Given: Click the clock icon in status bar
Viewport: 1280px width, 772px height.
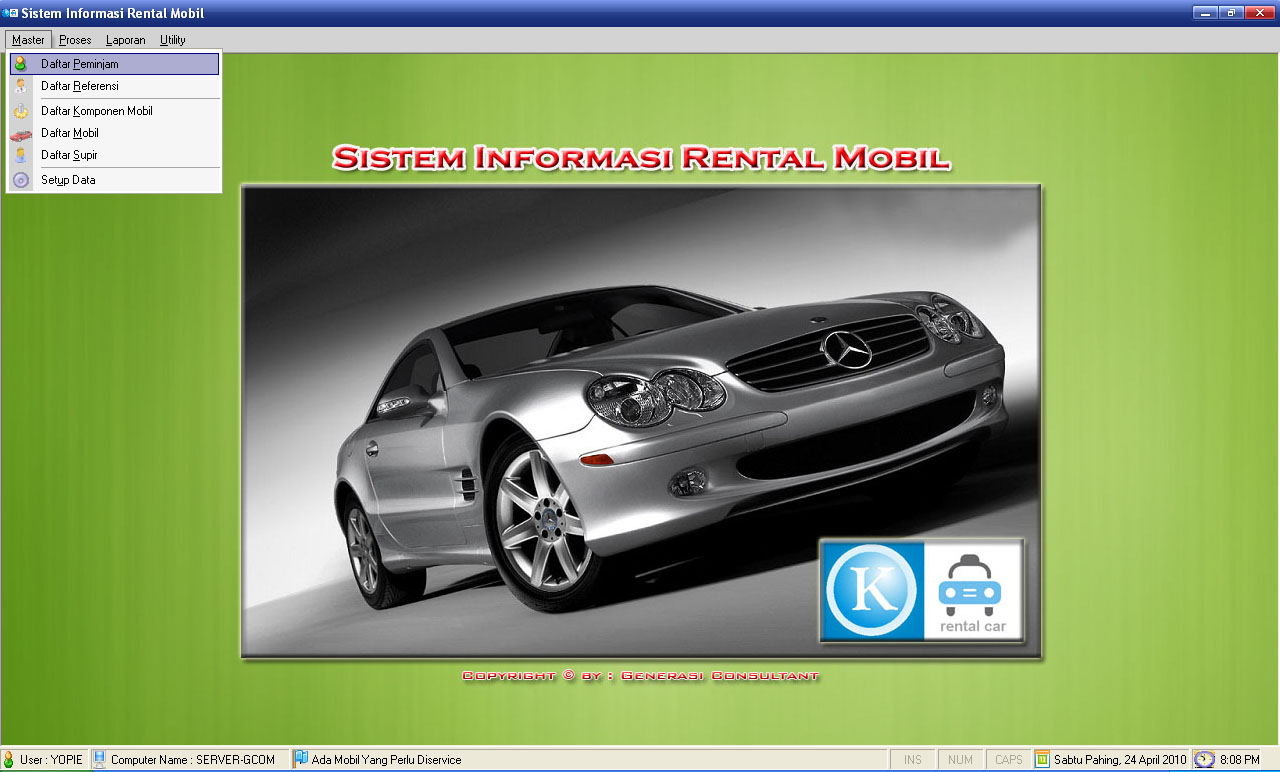Looking at the screenshot, I should click(1205, 760).
